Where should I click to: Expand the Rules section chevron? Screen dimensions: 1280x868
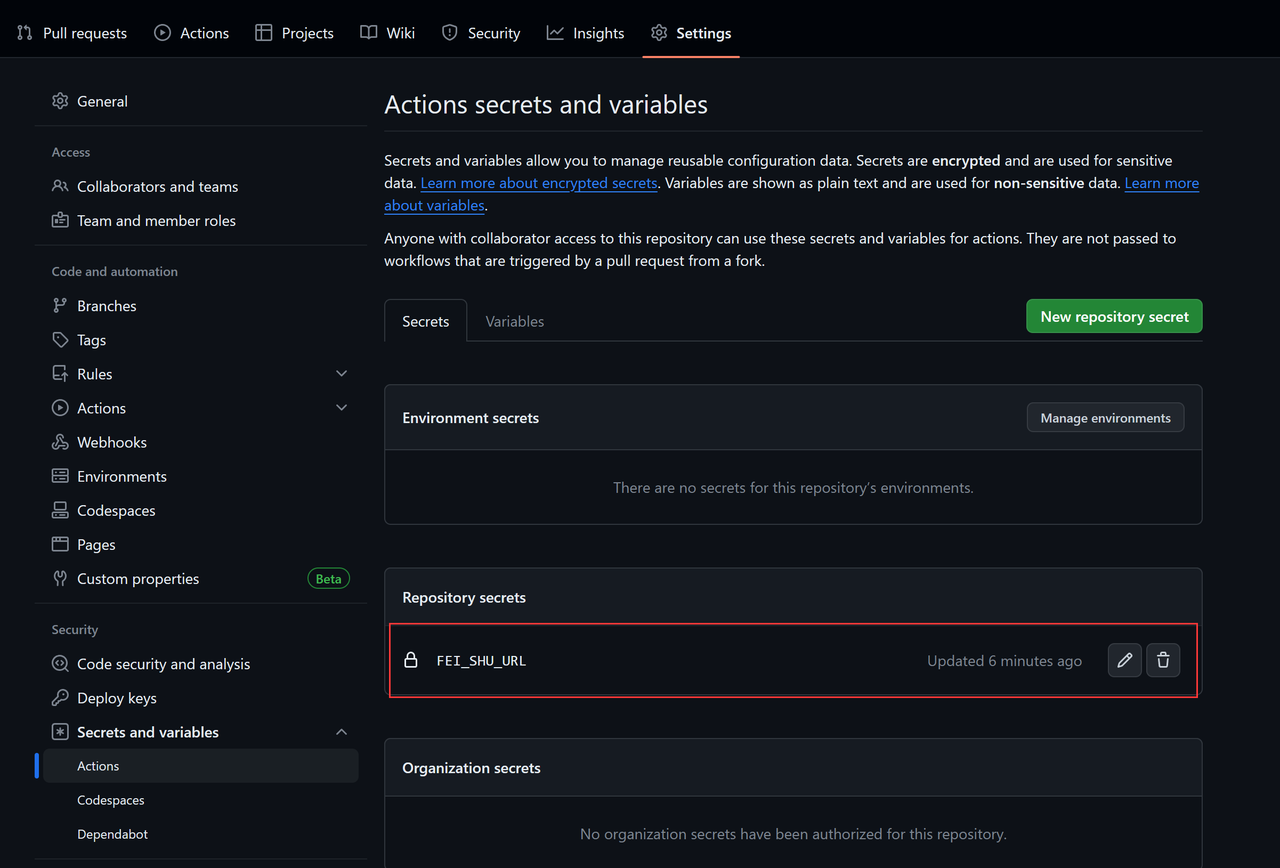341,373
